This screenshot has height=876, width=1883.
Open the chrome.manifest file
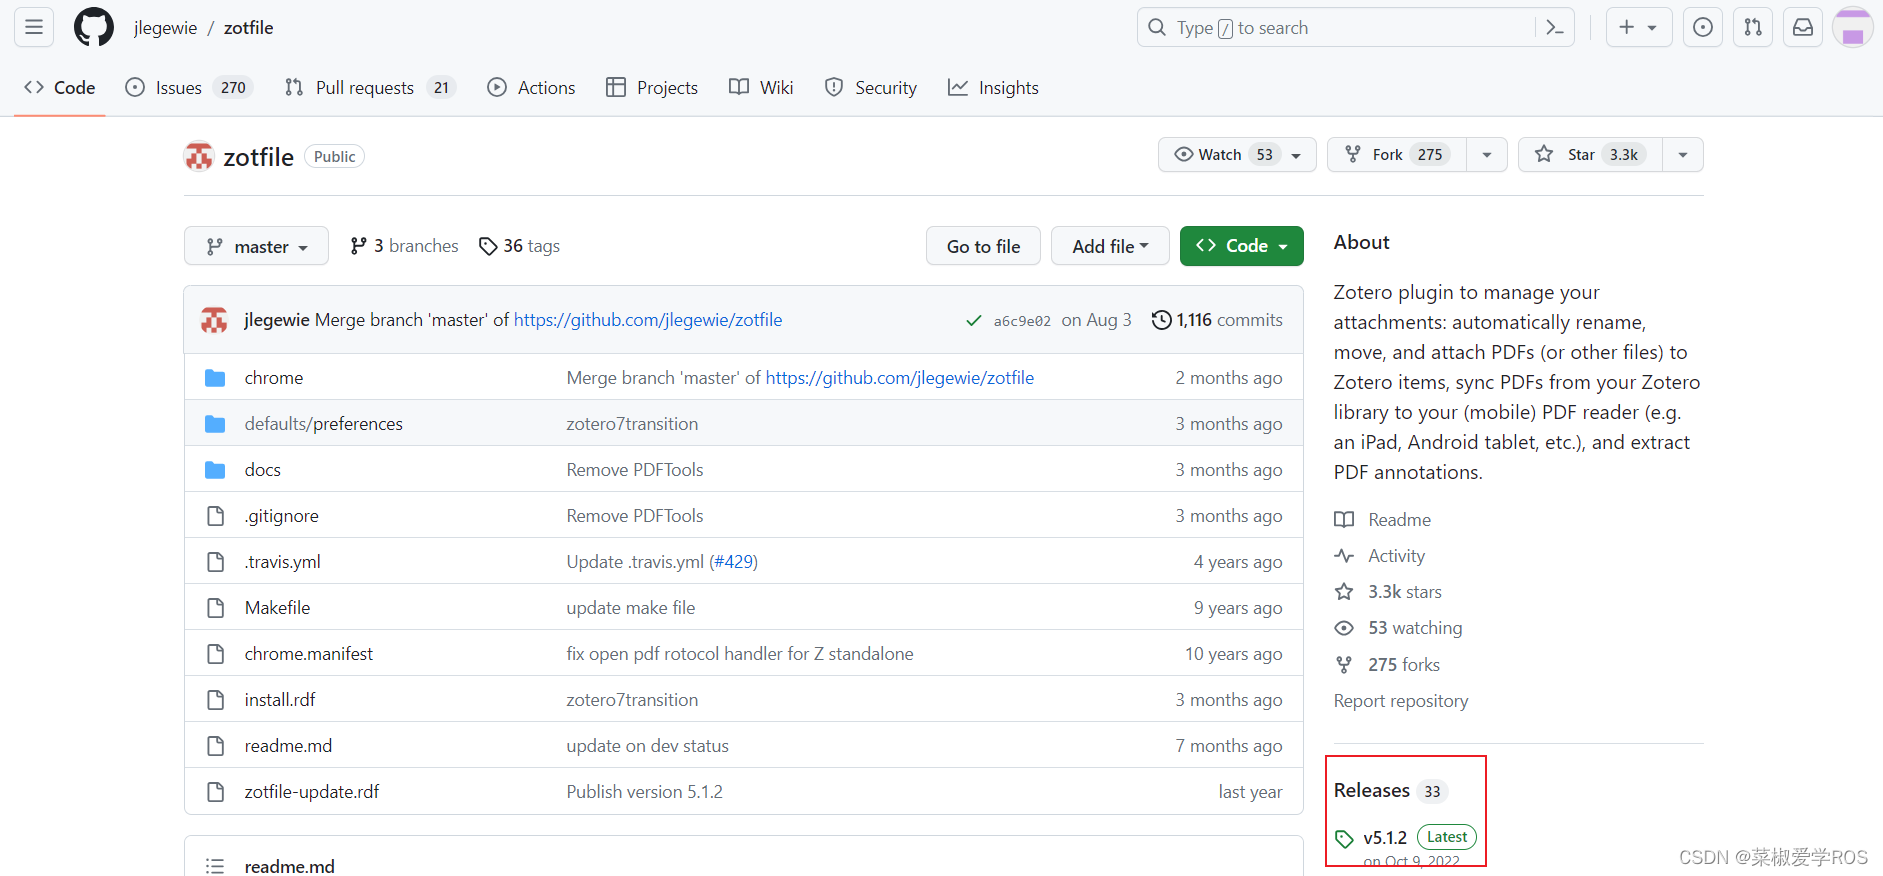(x=309, y=654)
